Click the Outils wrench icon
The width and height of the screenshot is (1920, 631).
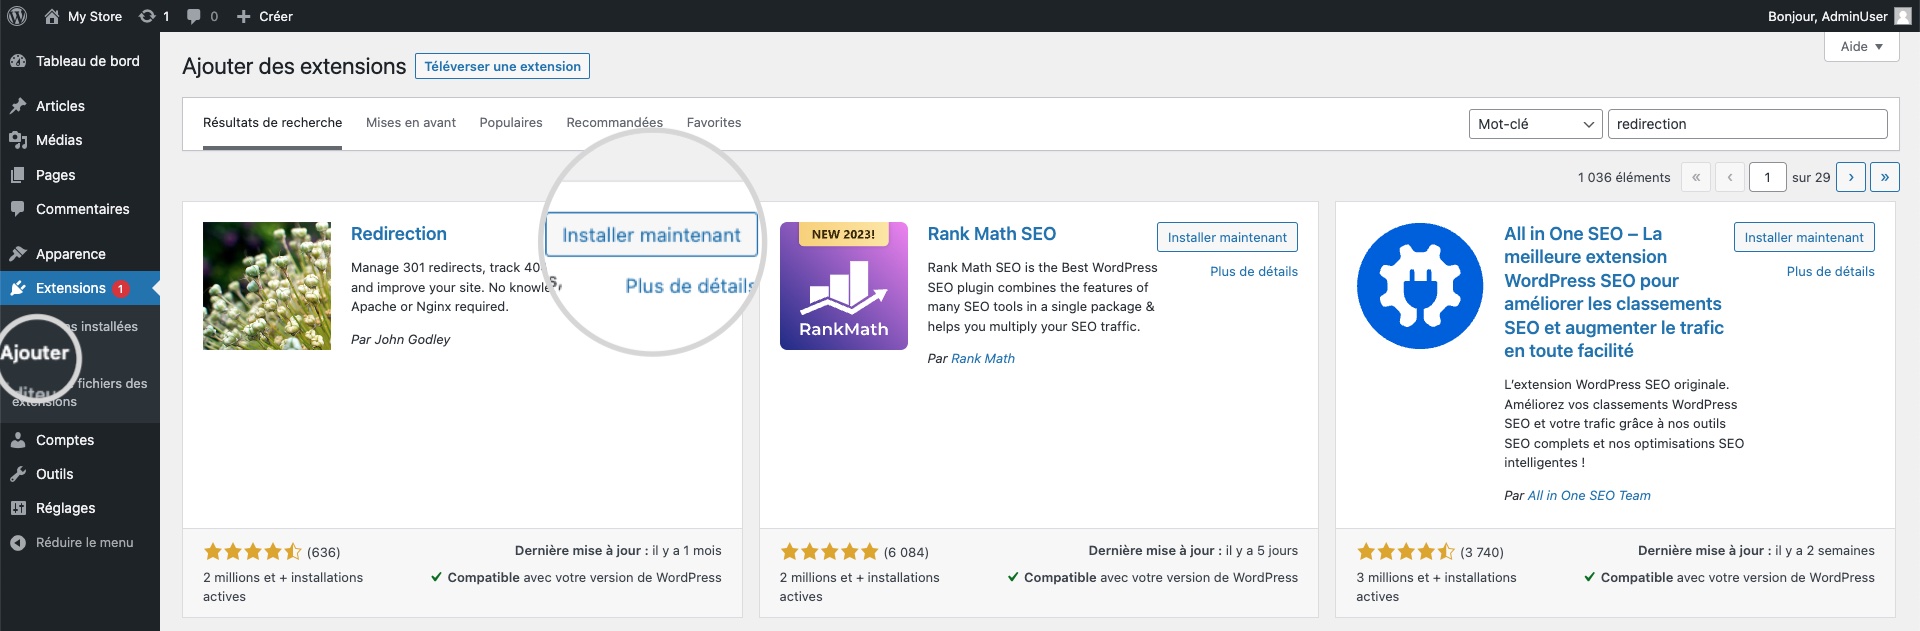[x=18, y=474]
